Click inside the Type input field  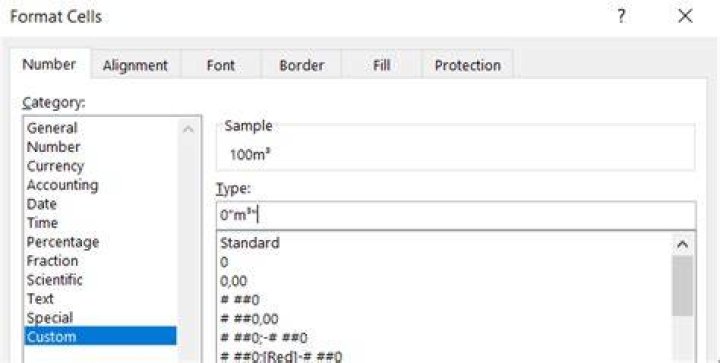(x=456, y=215)
